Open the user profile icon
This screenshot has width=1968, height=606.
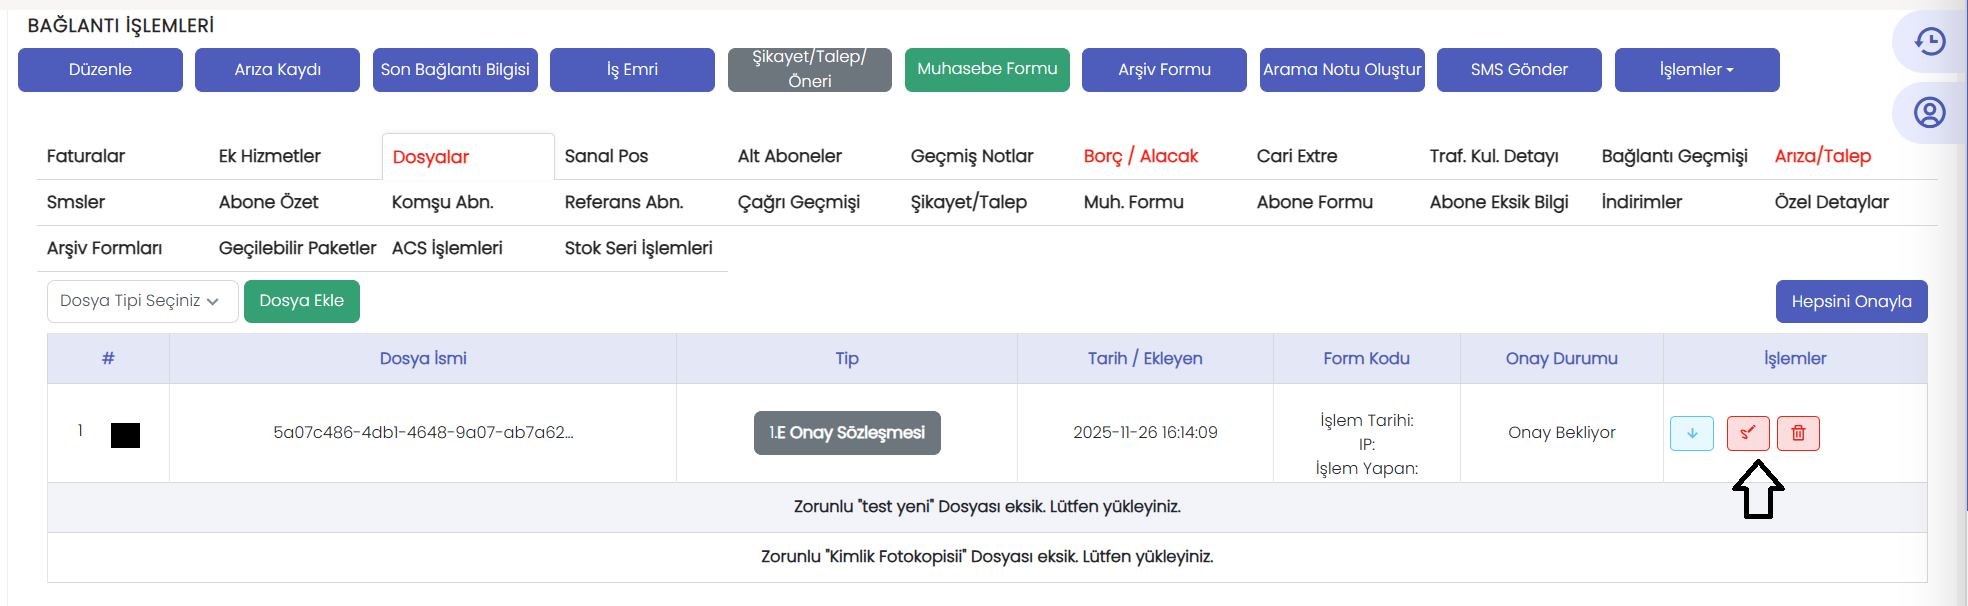click(1929, 112)
